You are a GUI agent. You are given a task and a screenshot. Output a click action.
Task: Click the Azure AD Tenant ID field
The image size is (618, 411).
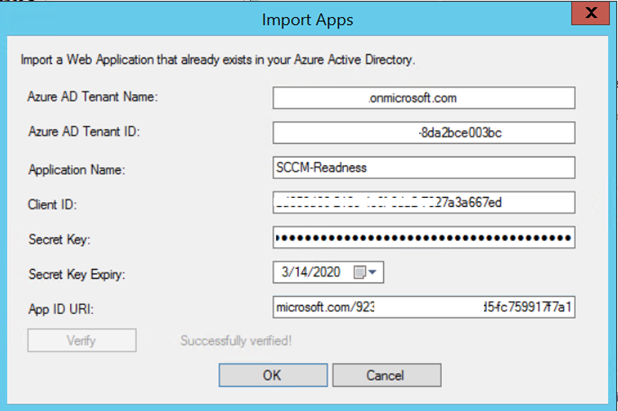tap(424, 132)
